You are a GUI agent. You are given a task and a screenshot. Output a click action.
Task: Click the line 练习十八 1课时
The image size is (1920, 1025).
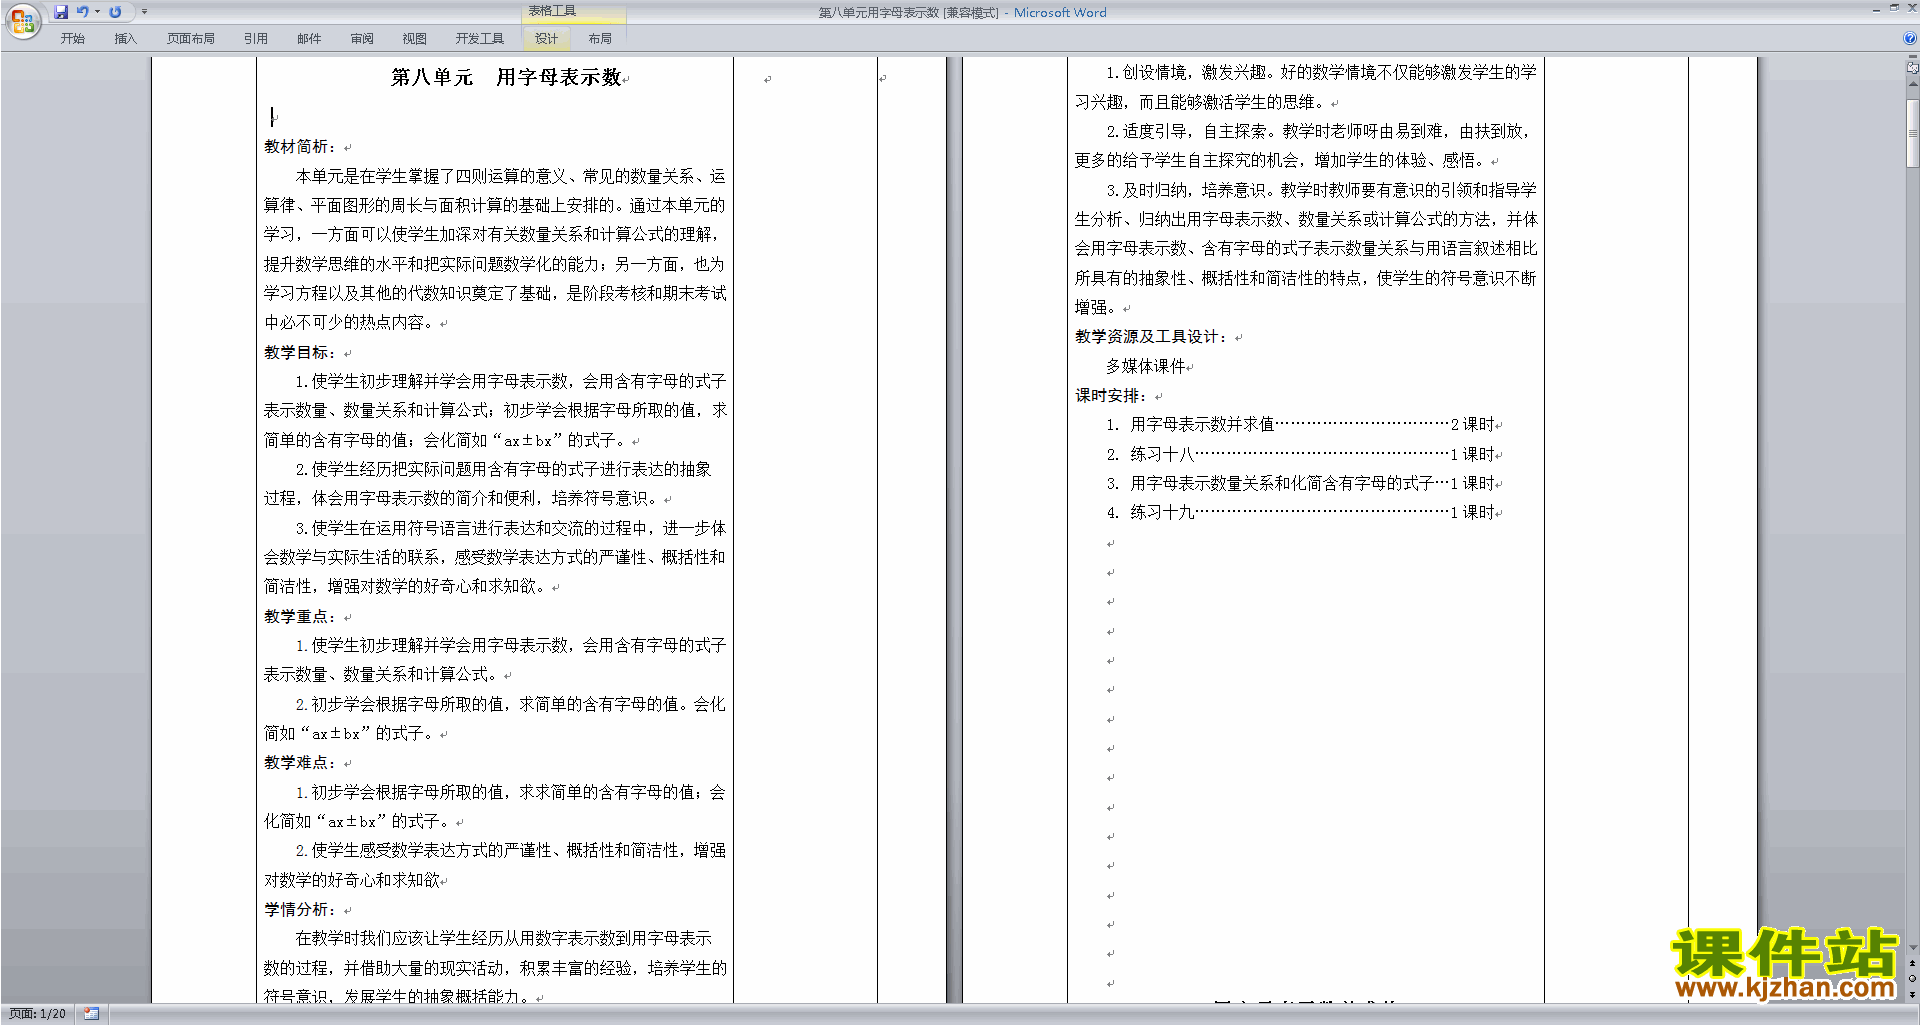[1301, 454]
